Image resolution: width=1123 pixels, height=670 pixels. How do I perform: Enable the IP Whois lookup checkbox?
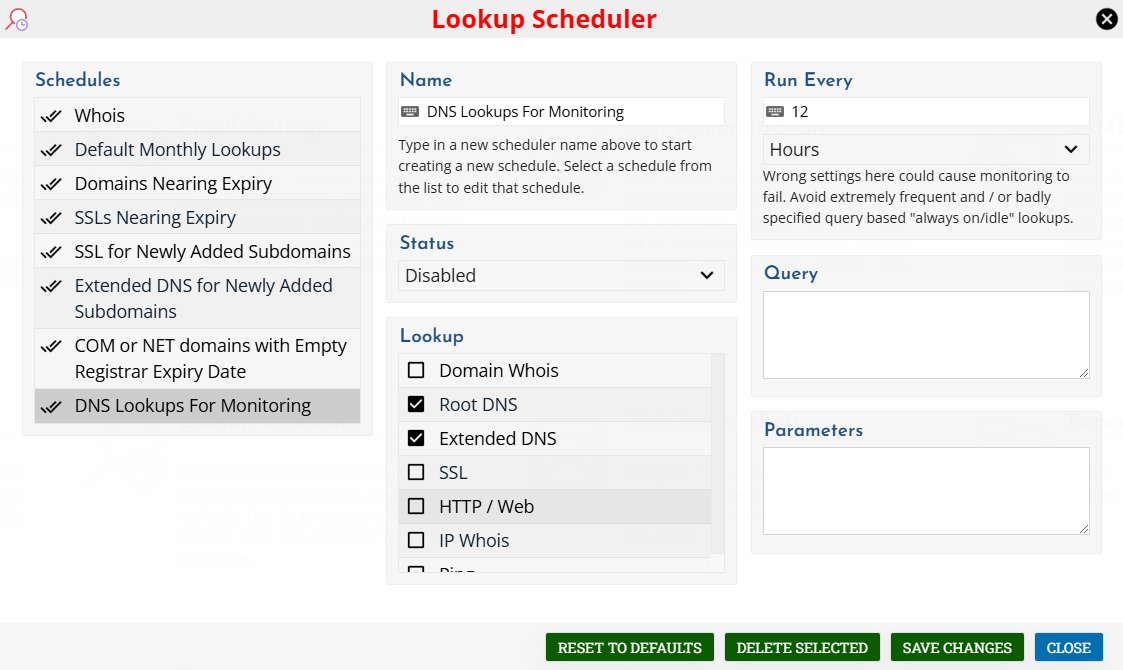[x=416, y=540]
